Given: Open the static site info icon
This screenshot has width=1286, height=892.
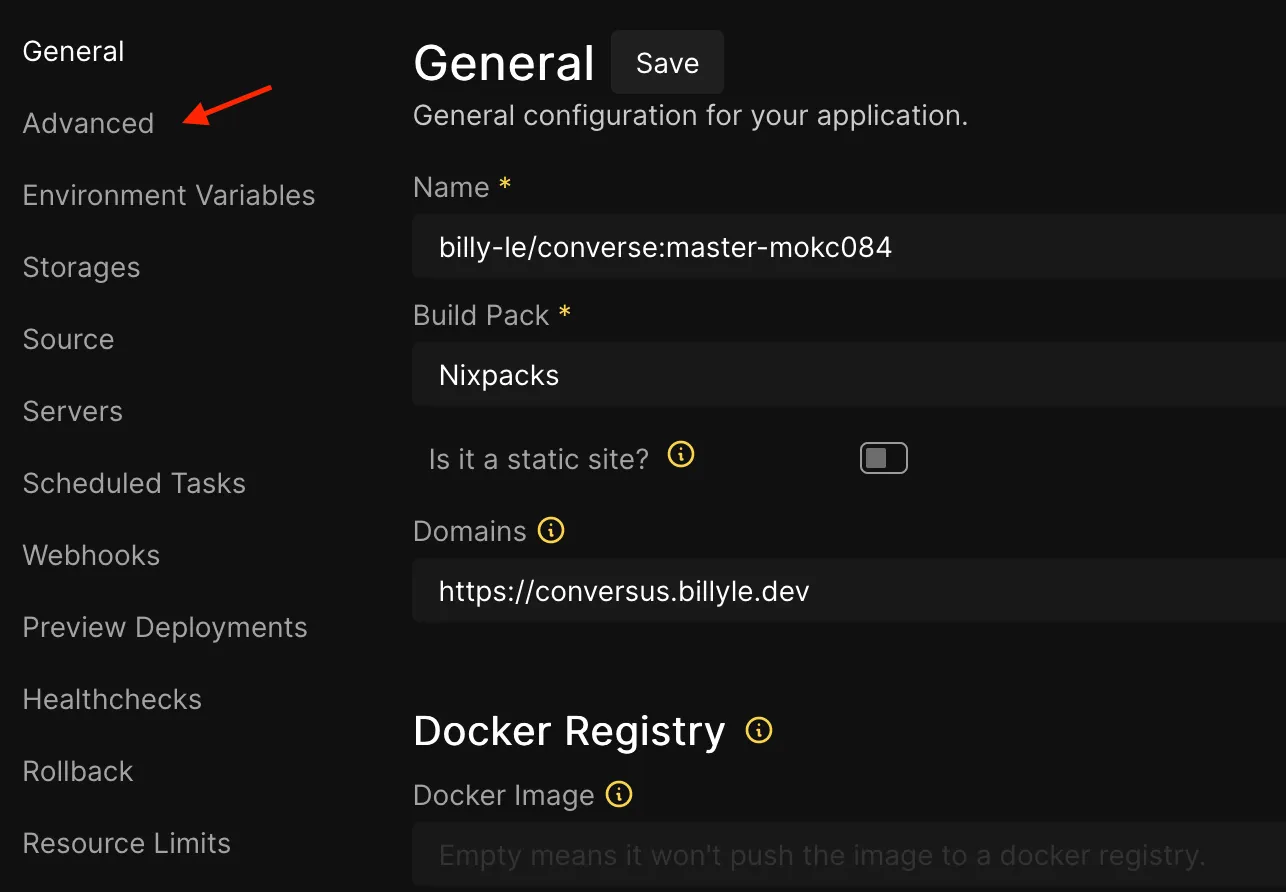Looking at the screenshot, I should point(681,455).
